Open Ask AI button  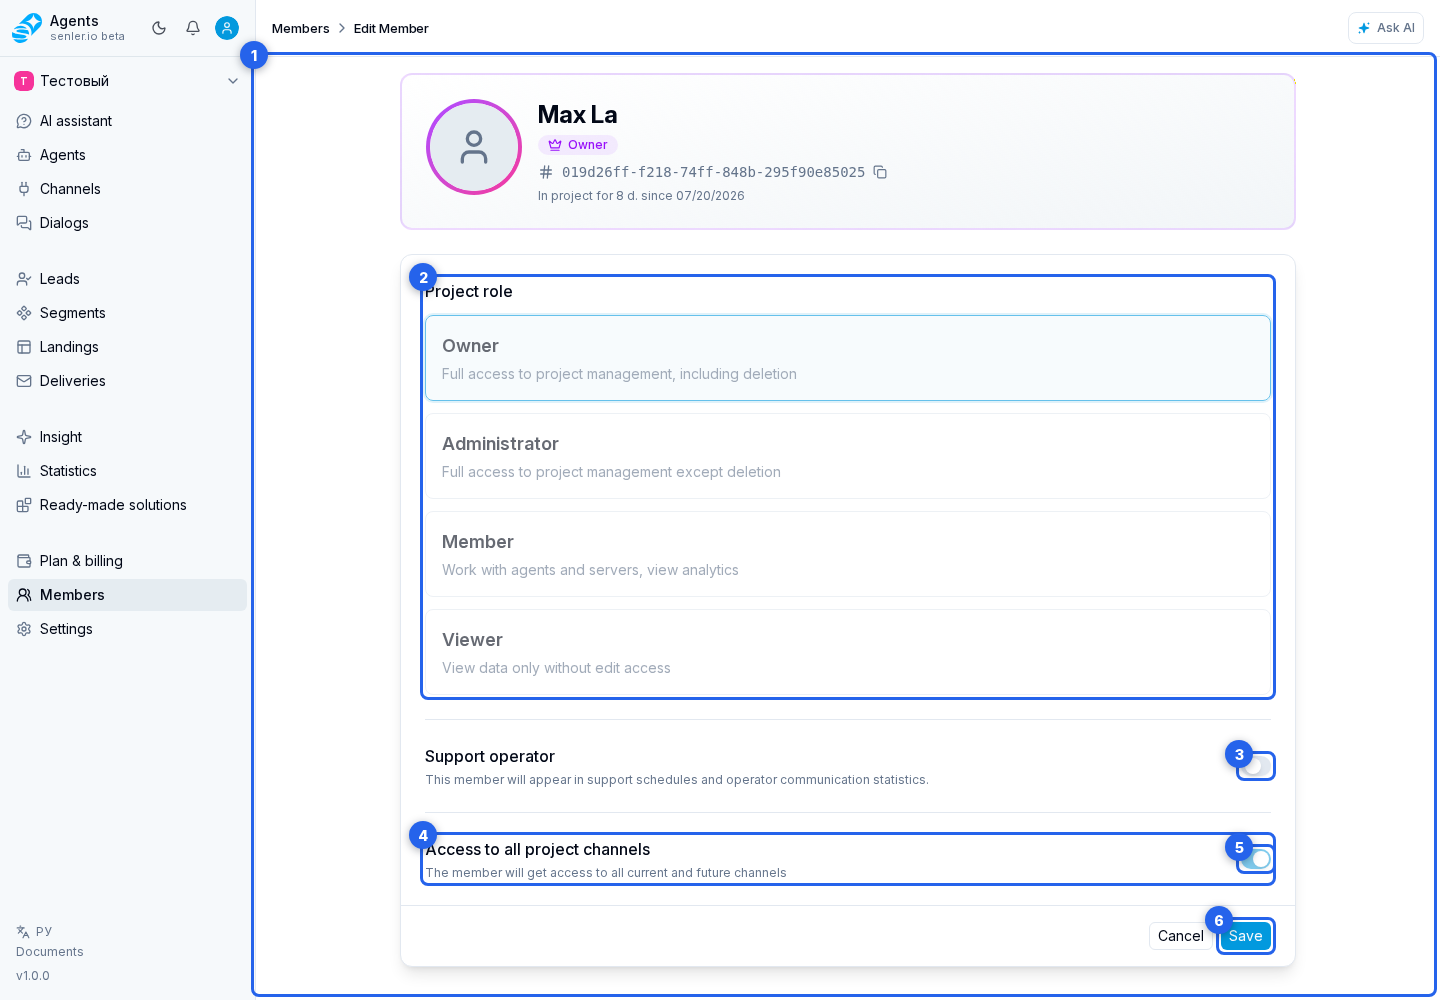tap(1386, 28)
